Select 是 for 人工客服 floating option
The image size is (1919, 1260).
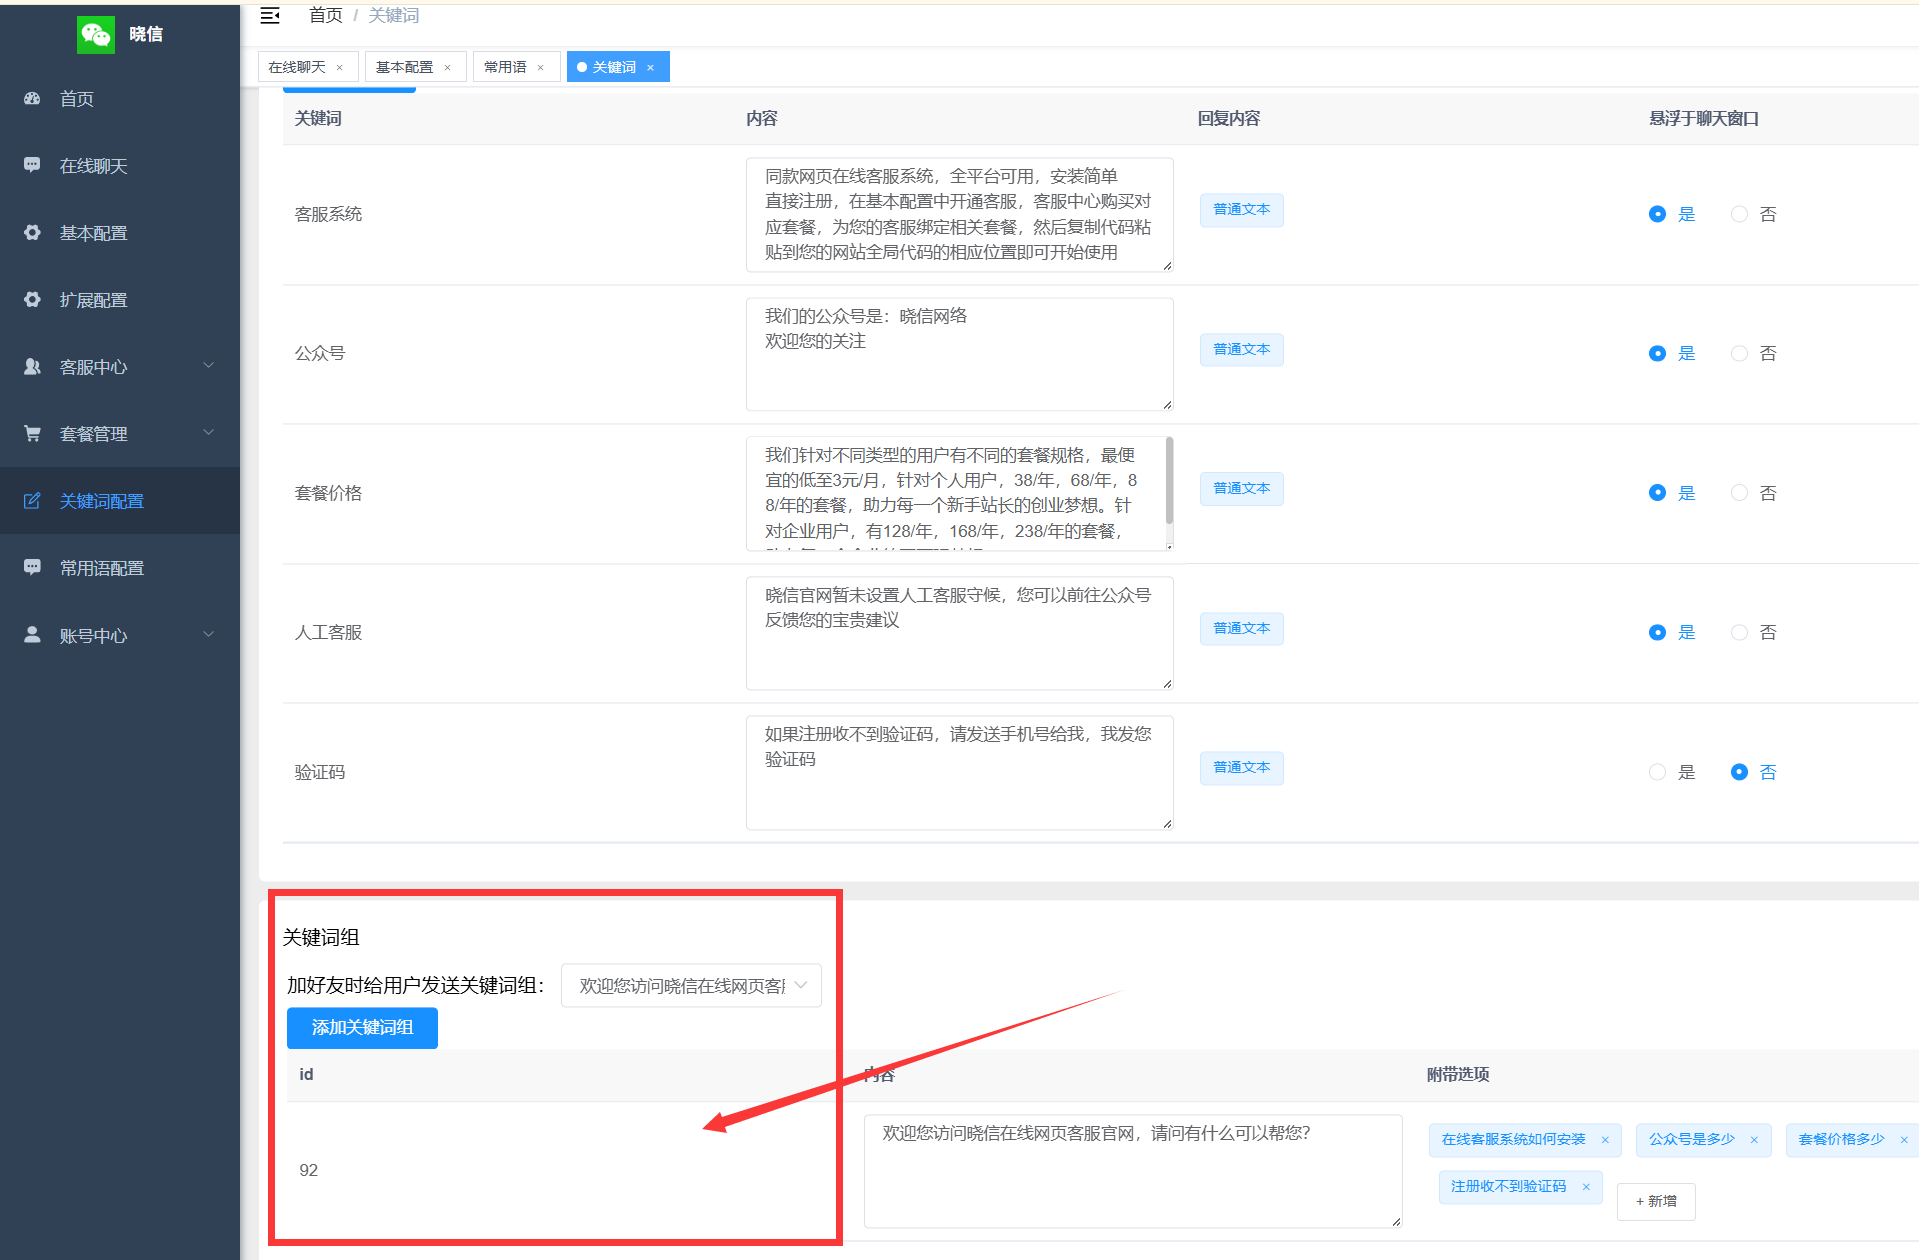[1657, 632]
